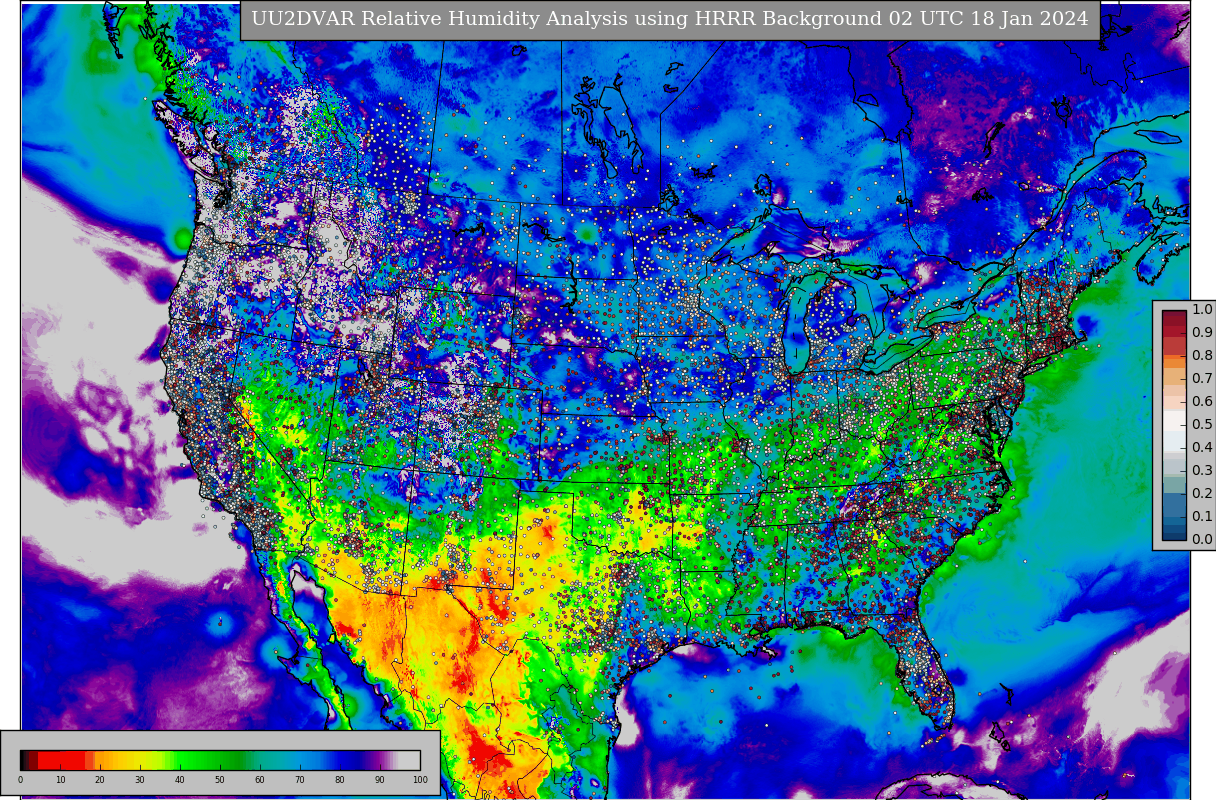Click the UU2DVAR Relative Humidity Analysis title
Viewport: 1216px width, 800px height.
(x=670, y=19)
